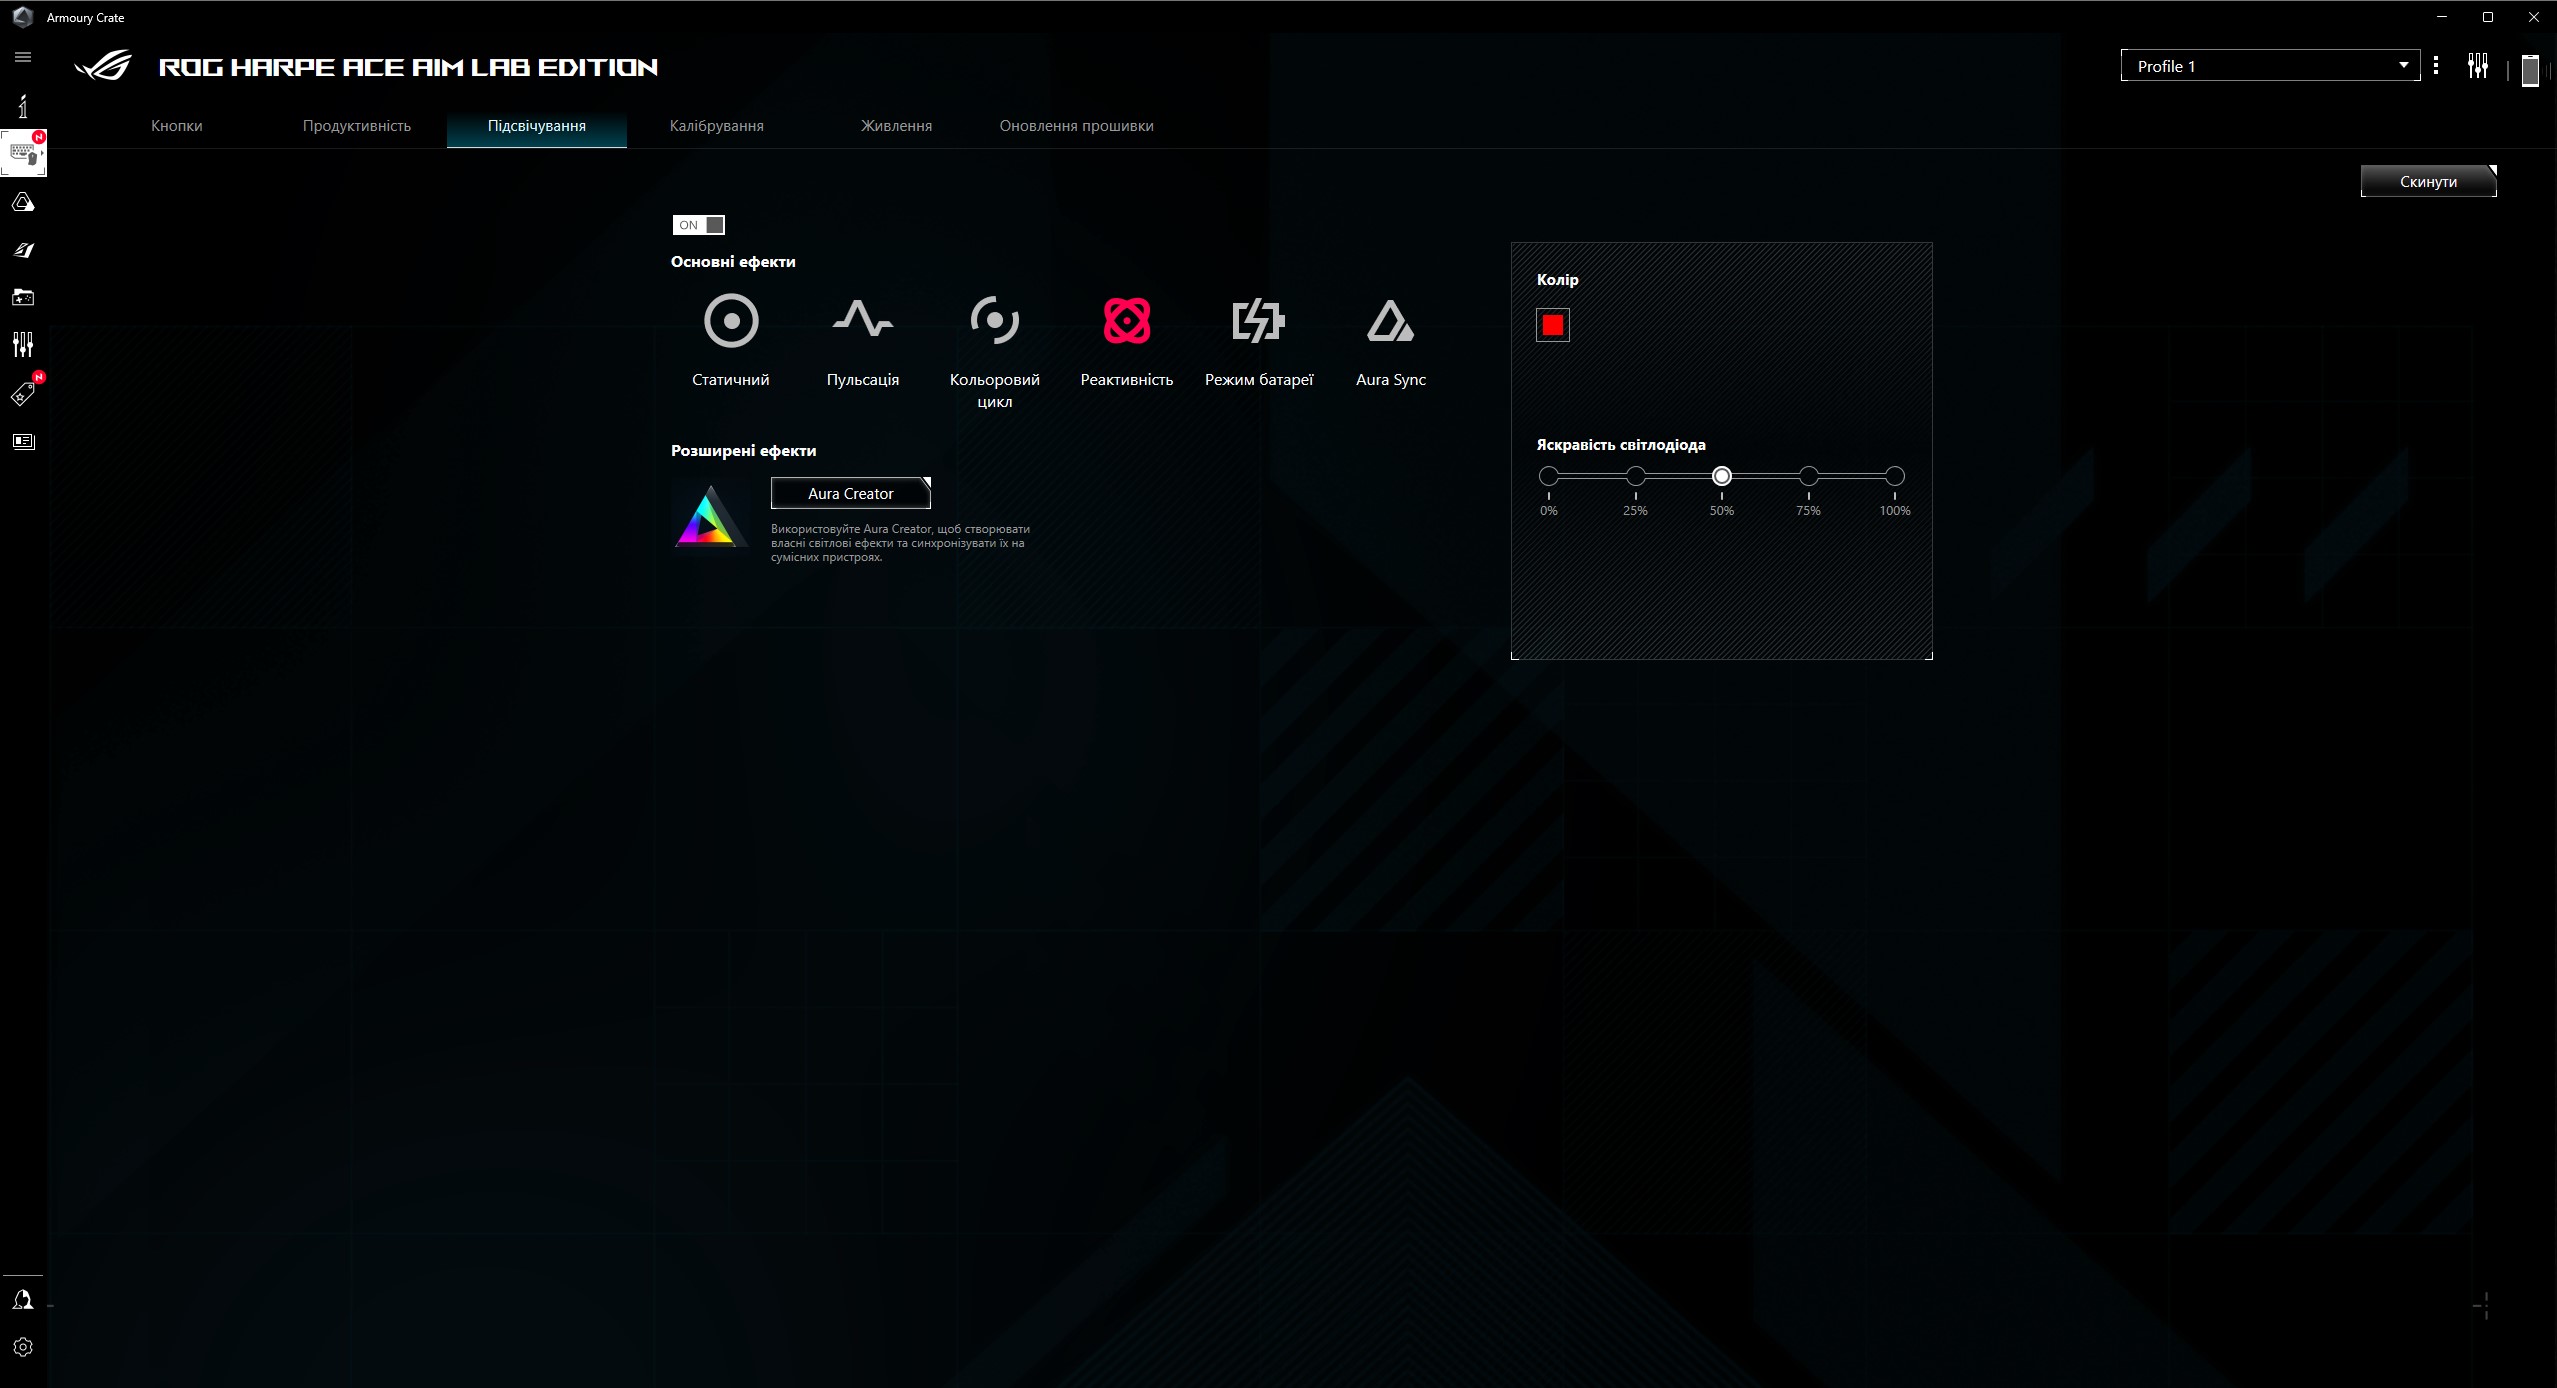
Task: Click the ROG logo in header
Action: (103, 66)
